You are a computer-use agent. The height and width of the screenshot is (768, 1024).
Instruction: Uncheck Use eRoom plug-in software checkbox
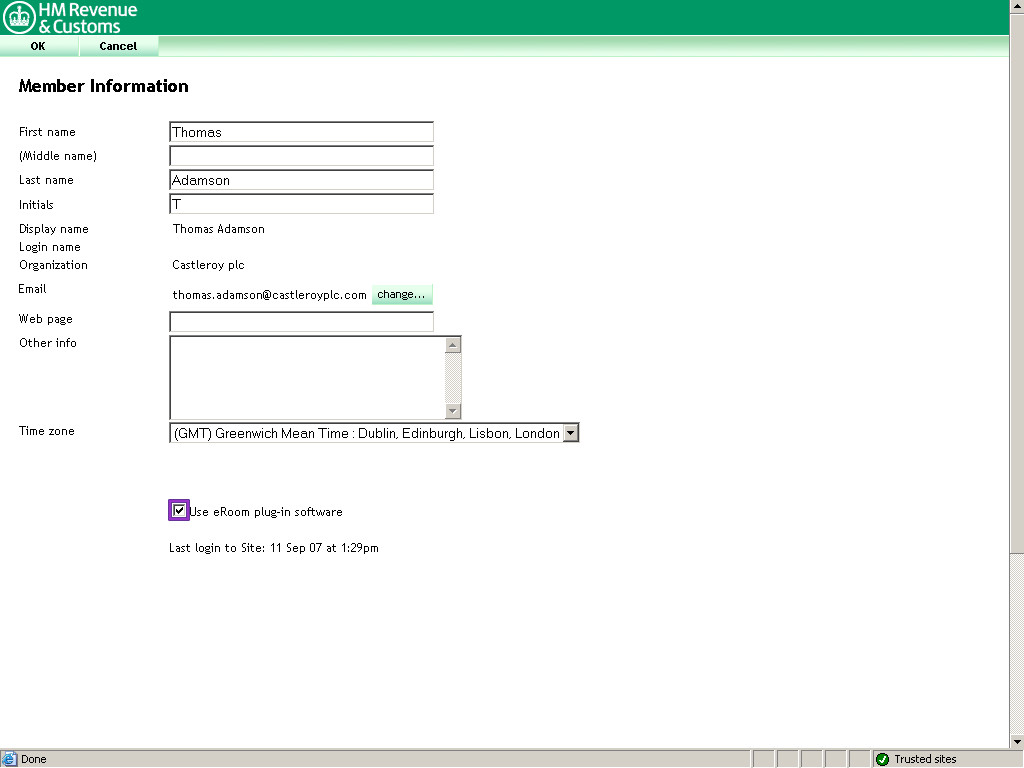pyautogui.click(x=179, y=511)
